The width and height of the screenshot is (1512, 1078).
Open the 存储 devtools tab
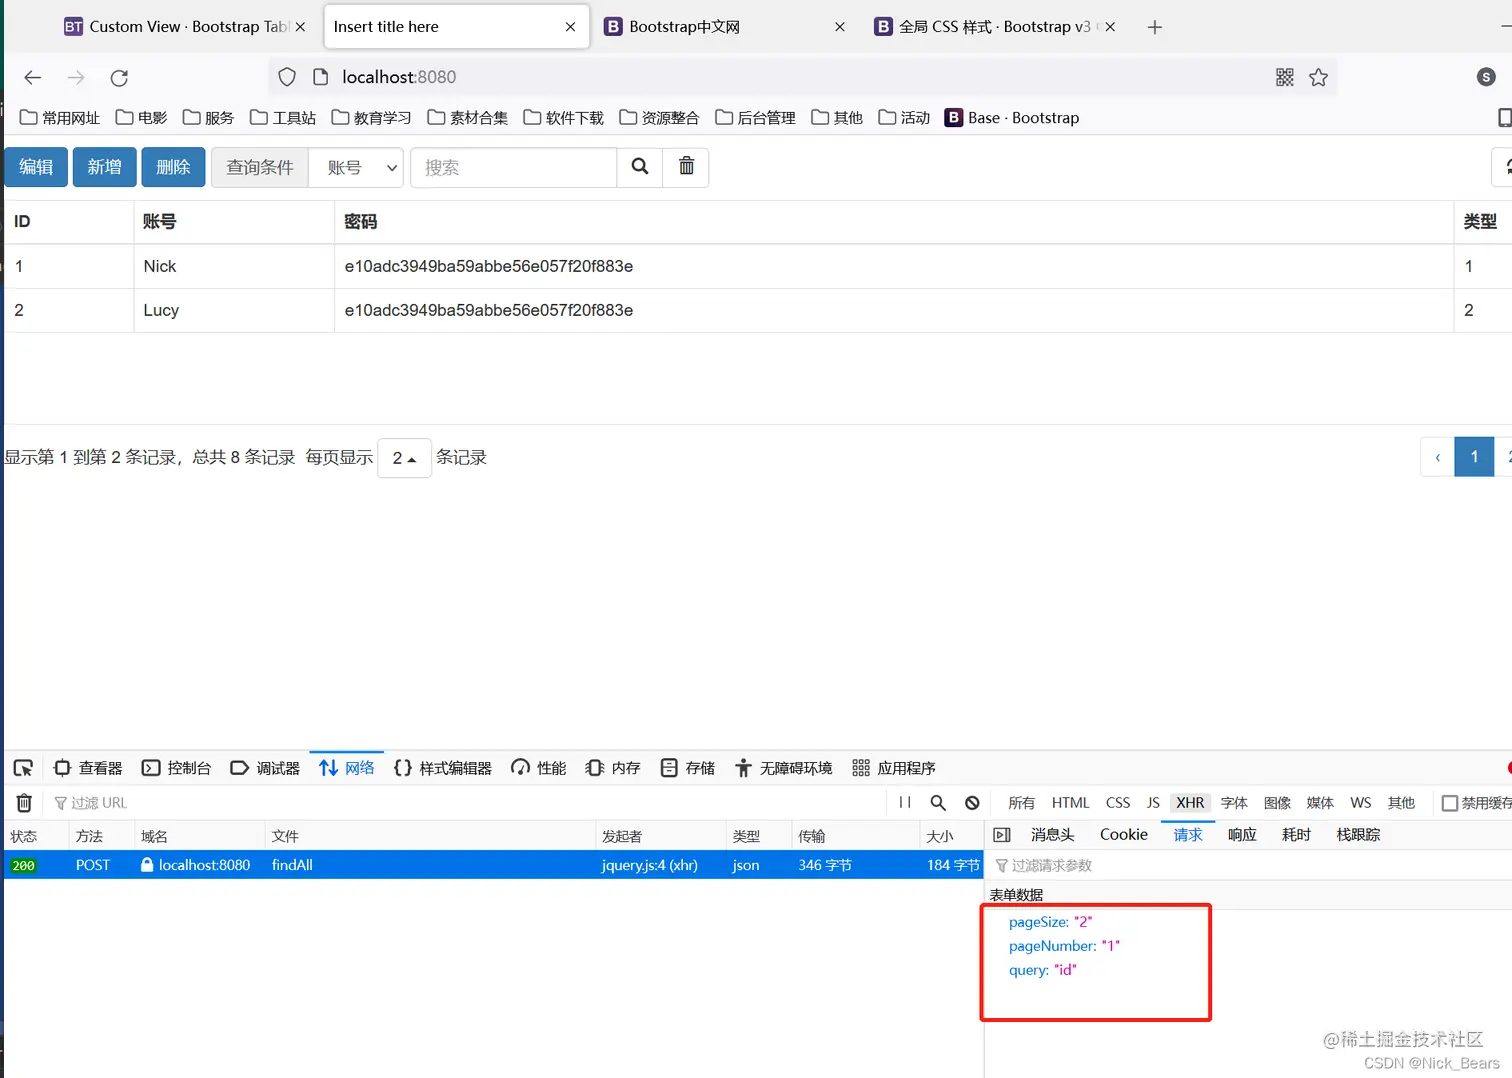point(688,768)
